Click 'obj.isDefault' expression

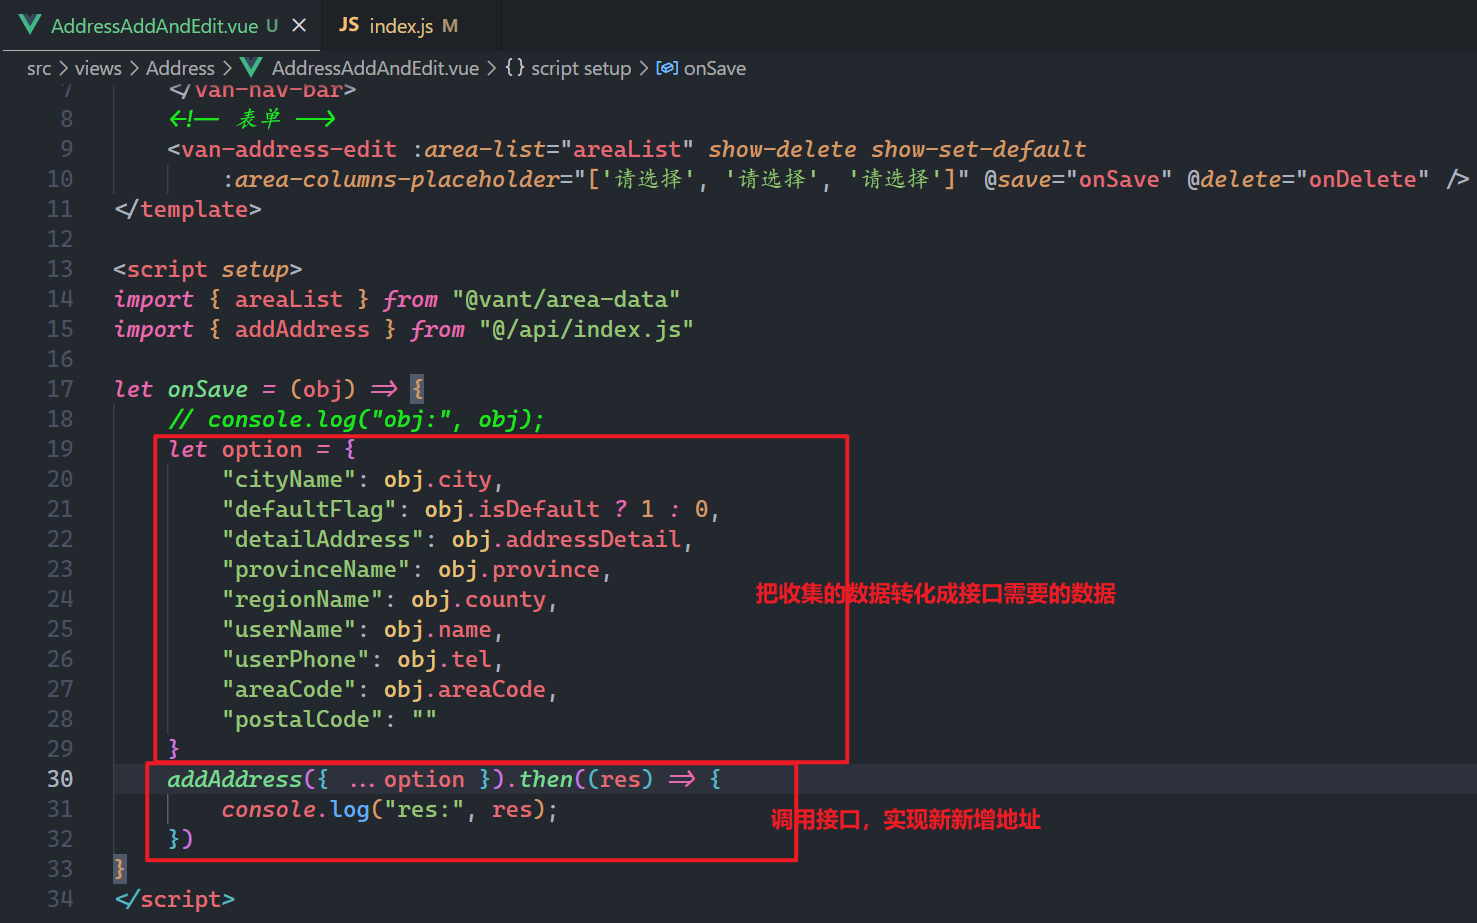coord(512,509)
